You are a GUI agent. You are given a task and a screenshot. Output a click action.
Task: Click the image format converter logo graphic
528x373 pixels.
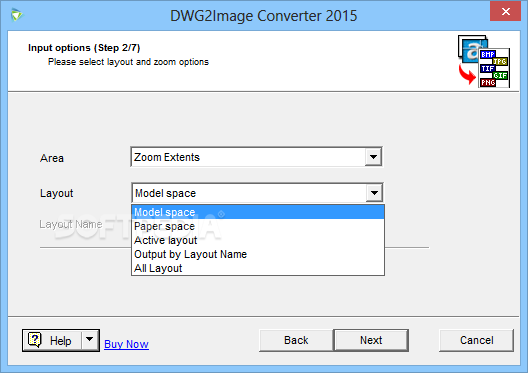point(484,62)
